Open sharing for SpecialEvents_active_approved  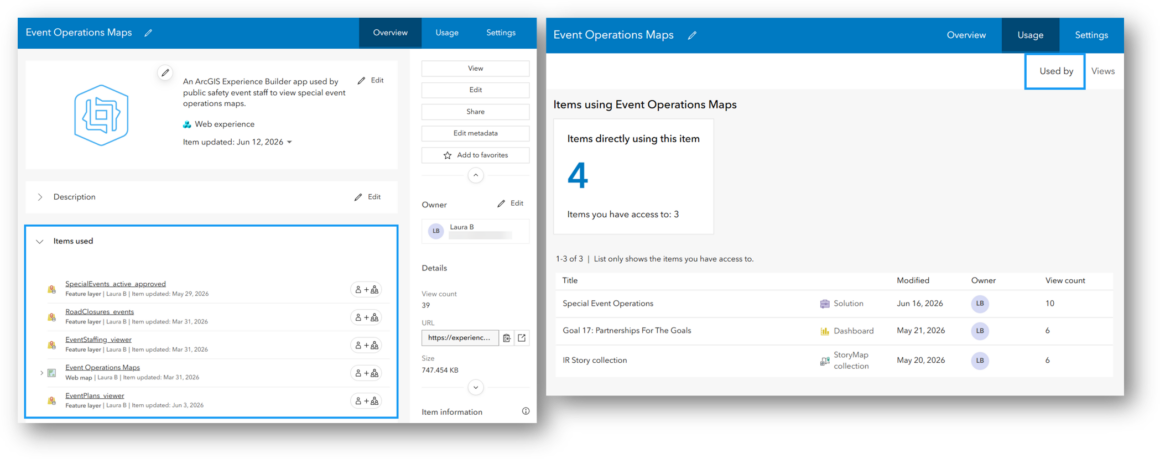pos(366,289)
